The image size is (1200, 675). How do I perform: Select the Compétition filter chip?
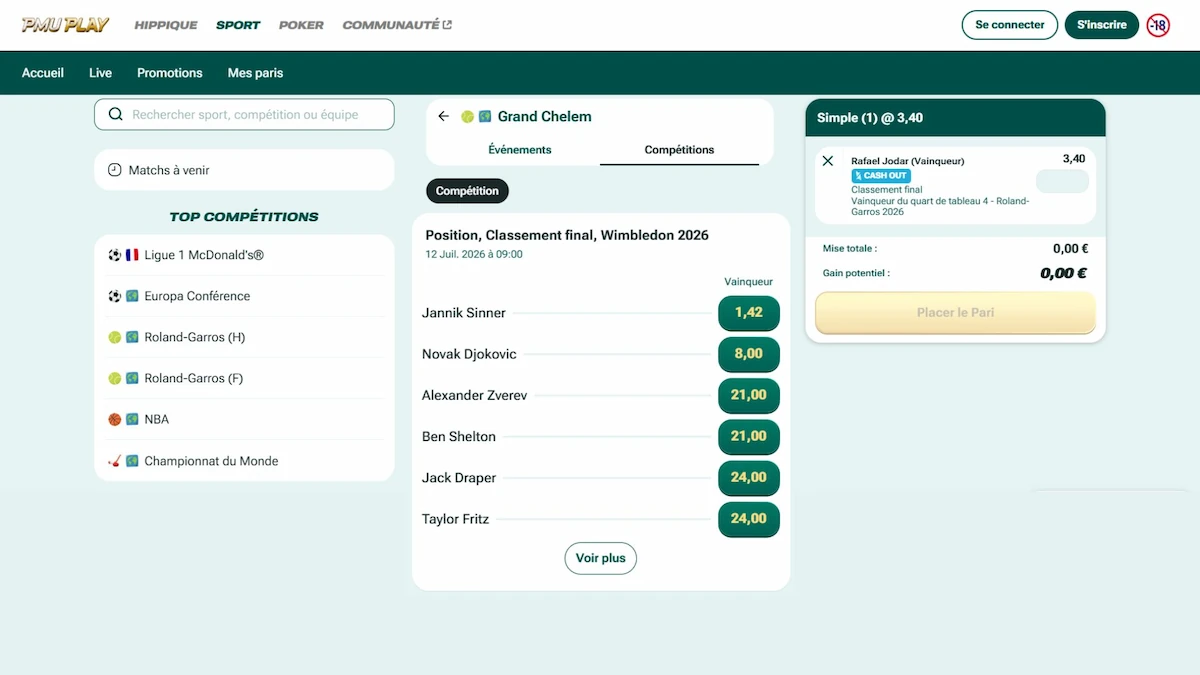click(467, 191)
